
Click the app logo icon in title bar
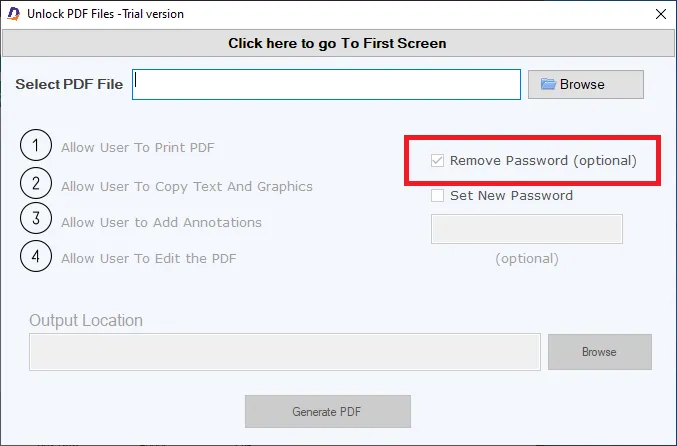(13, 14)
